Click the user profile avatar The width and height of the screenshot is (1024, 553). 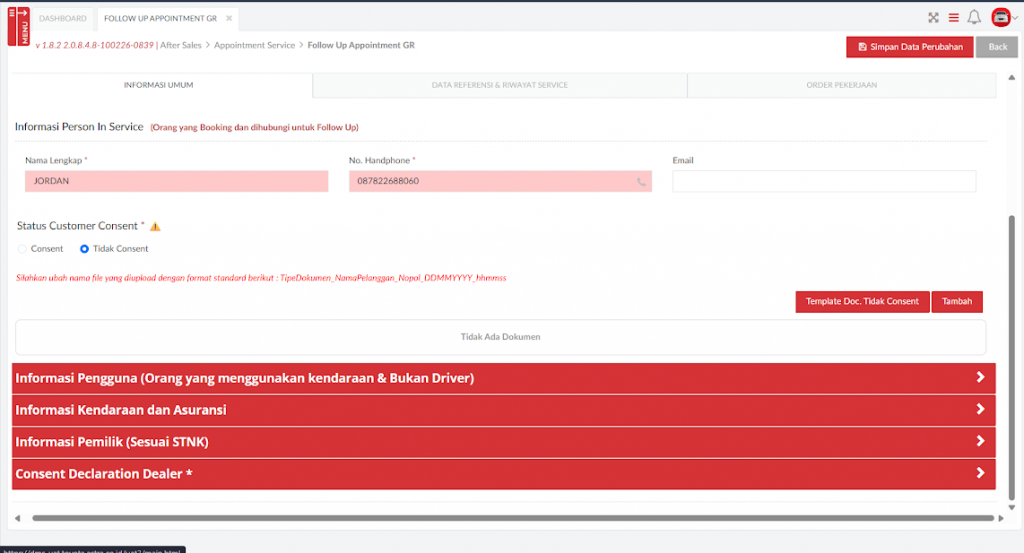point(999,18)
